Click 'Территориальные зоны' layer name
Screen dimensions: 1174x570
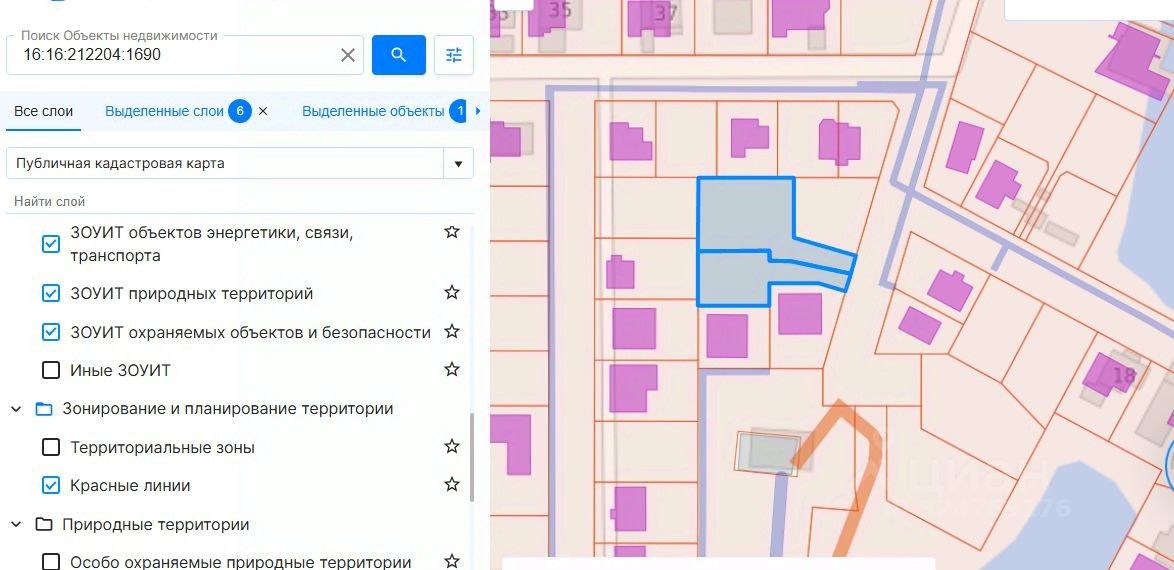162,447
